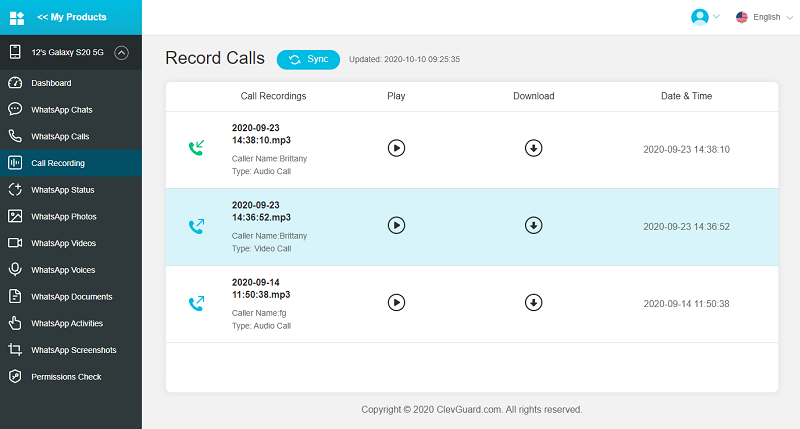Click the Updated: 2020-10-10 09:25:35 timestamp

coord(405,59)
